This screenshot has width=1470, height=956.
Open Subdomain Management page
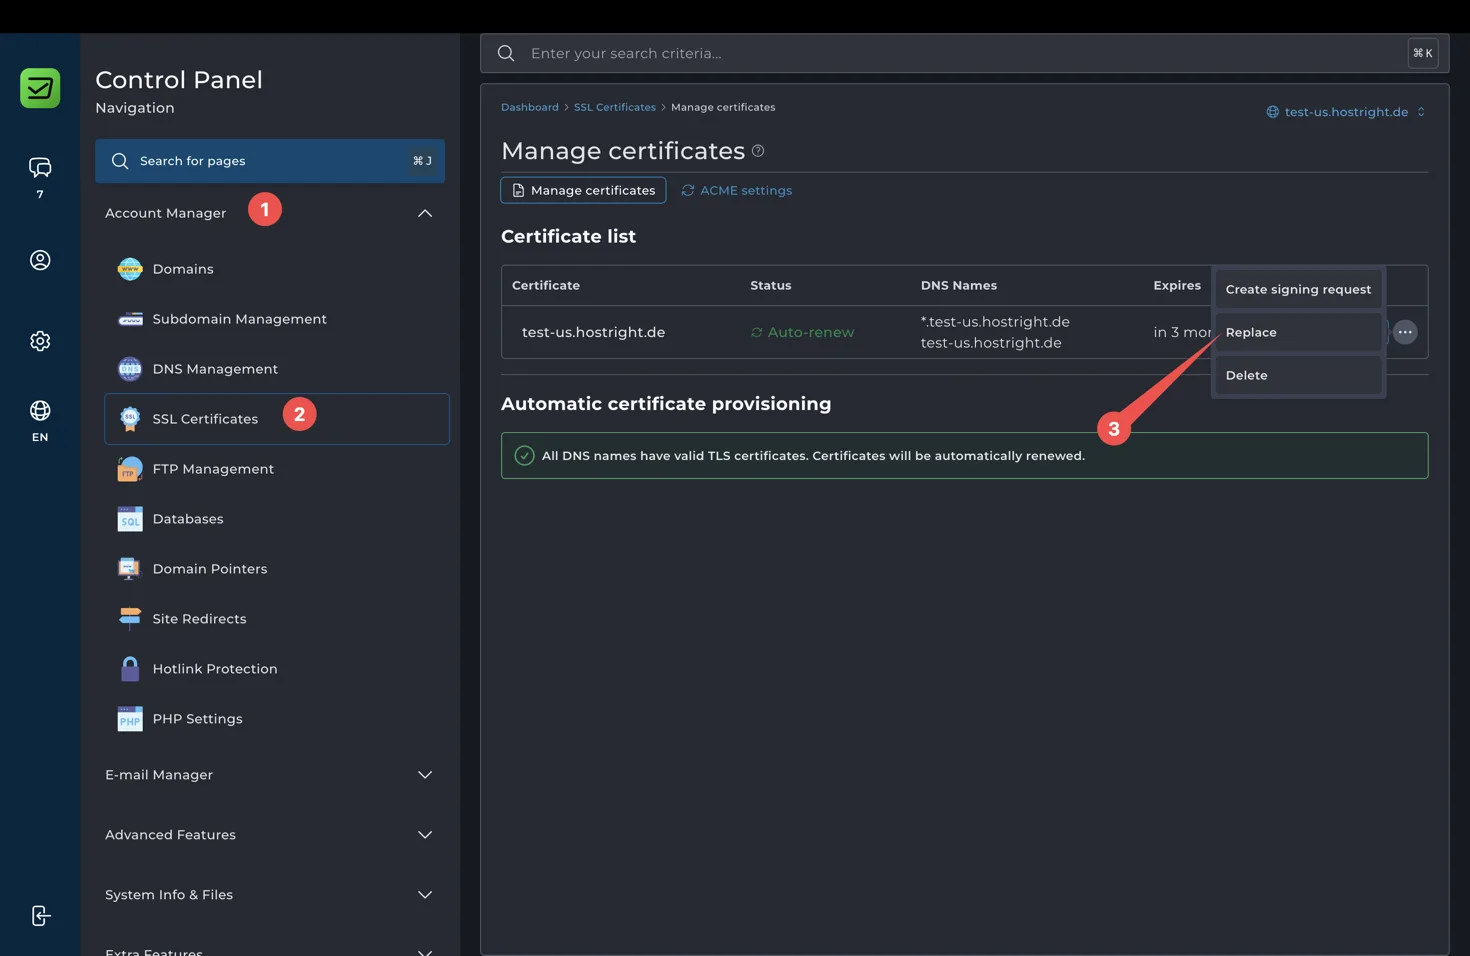click(277, 319)
